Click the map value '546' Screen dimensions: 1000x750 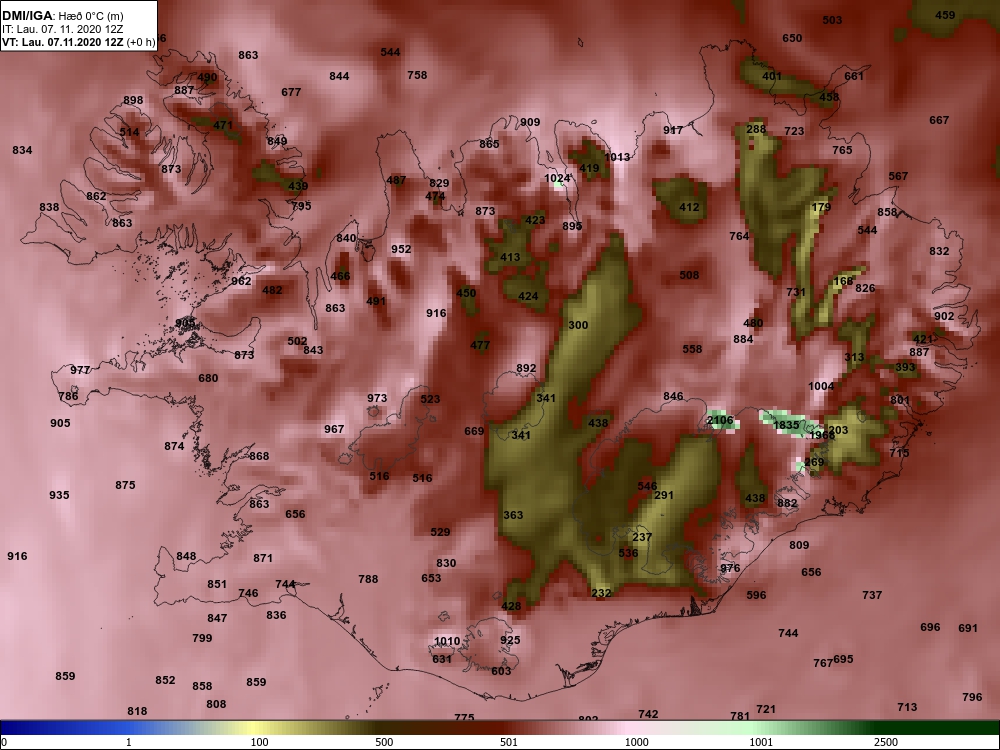coord(647,485)
